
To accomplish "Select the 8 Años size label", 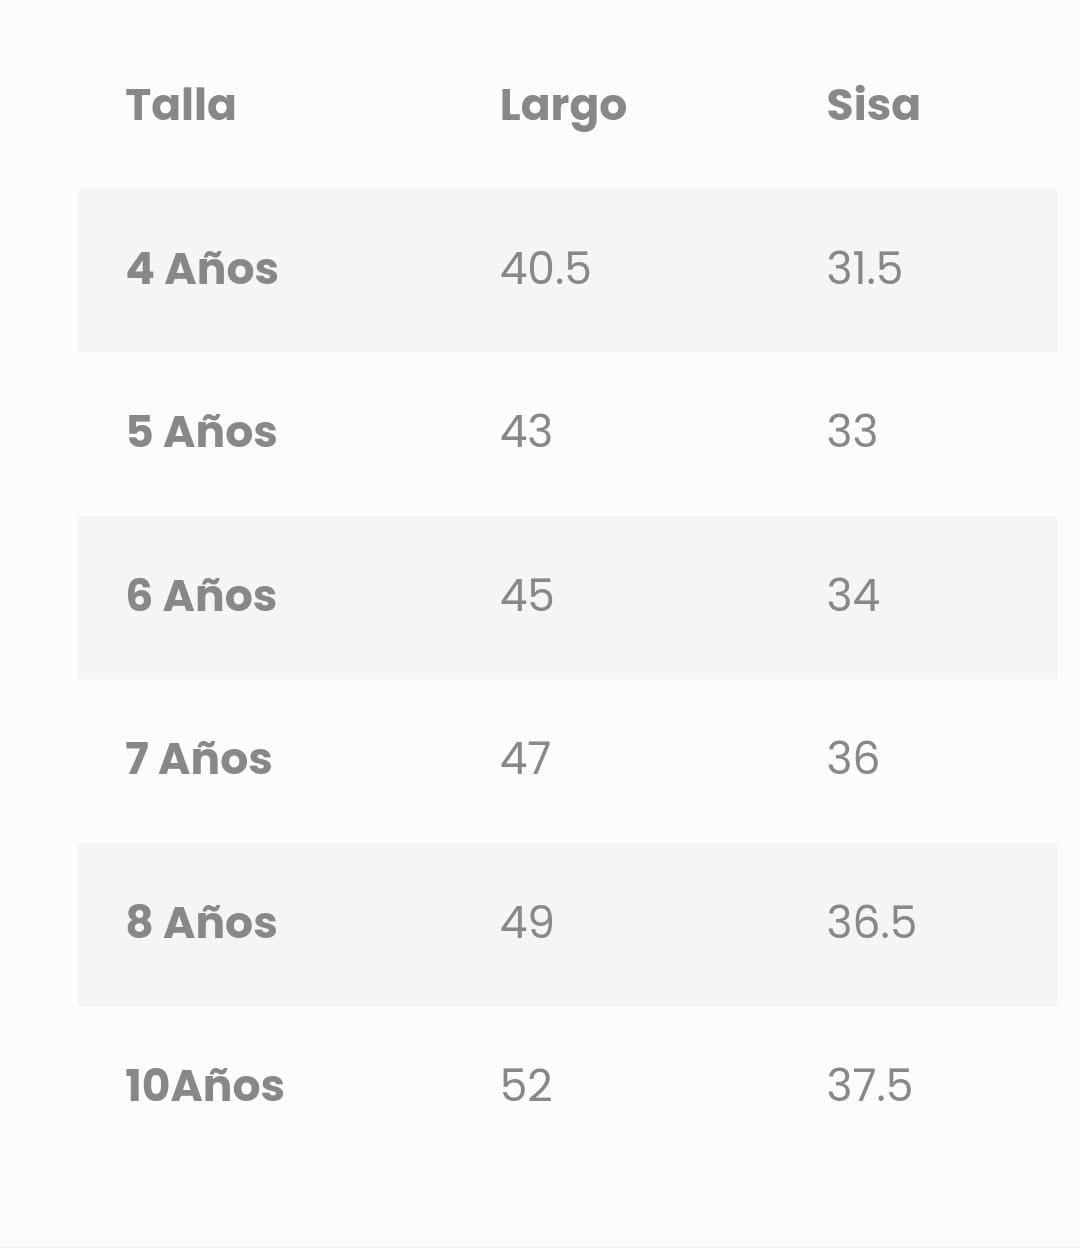I will [202, 923].
